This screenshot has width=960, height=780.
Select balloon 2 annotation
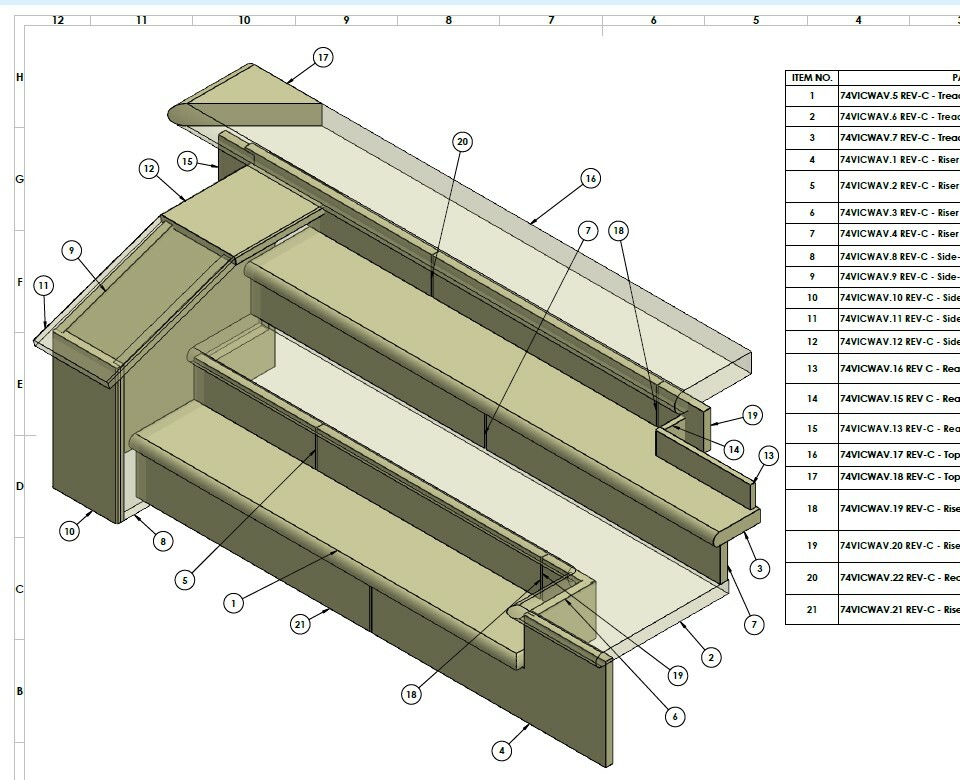710,657
